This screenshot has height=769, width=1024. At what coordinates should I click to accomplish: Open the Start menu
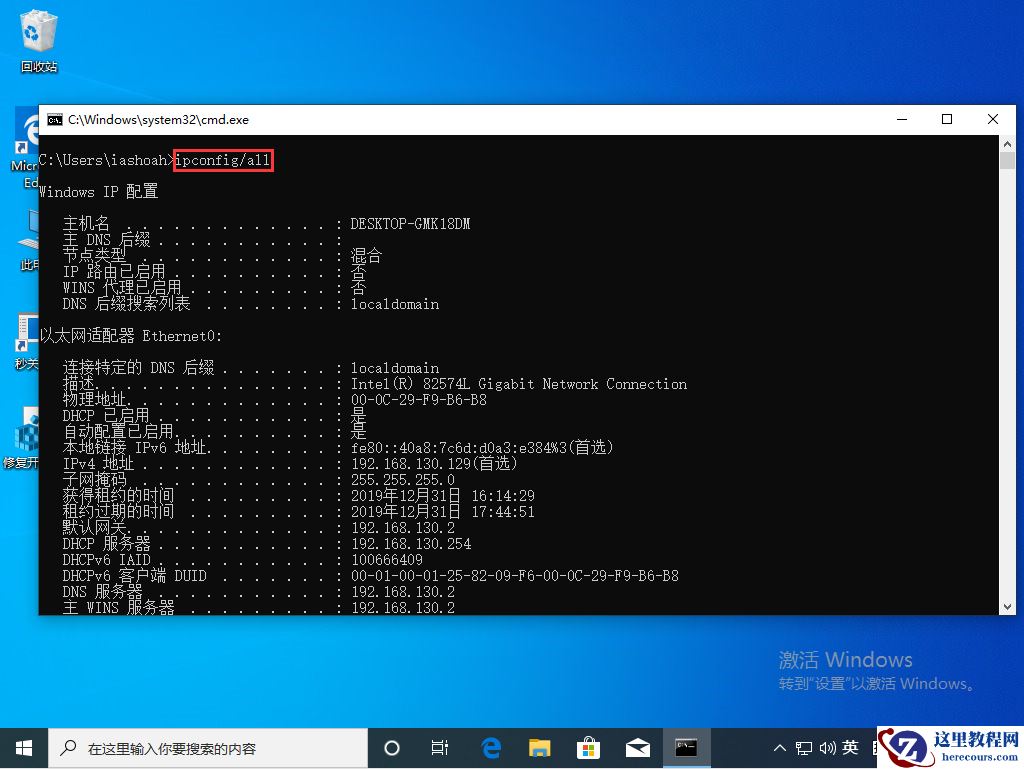(x=23, y=747)
